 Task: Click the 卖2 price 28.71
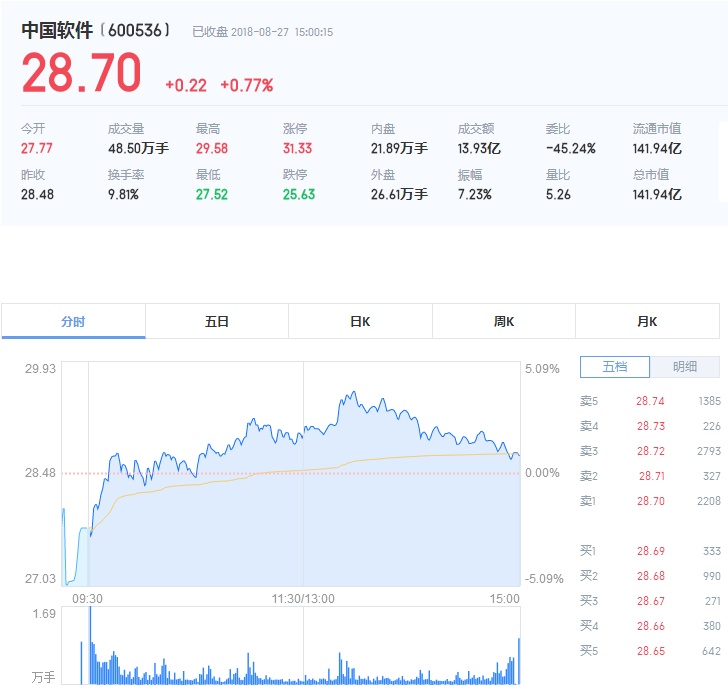(x=652, y=476)
